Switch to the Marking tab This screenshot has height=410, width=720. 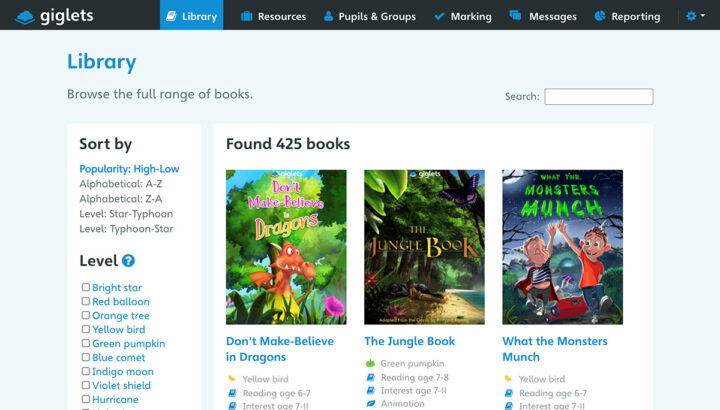tap(462, 16)
